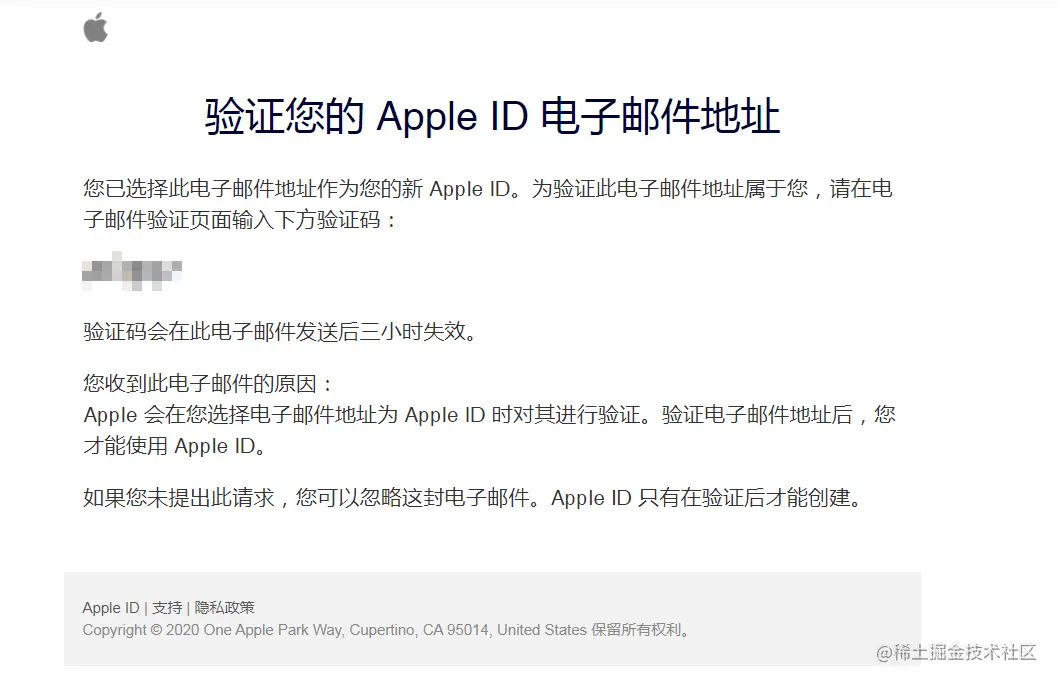1057x683 pixels.
Task: Click the Copyright © 2020 text
Action: pyautogui.click(x=141, y=630)
